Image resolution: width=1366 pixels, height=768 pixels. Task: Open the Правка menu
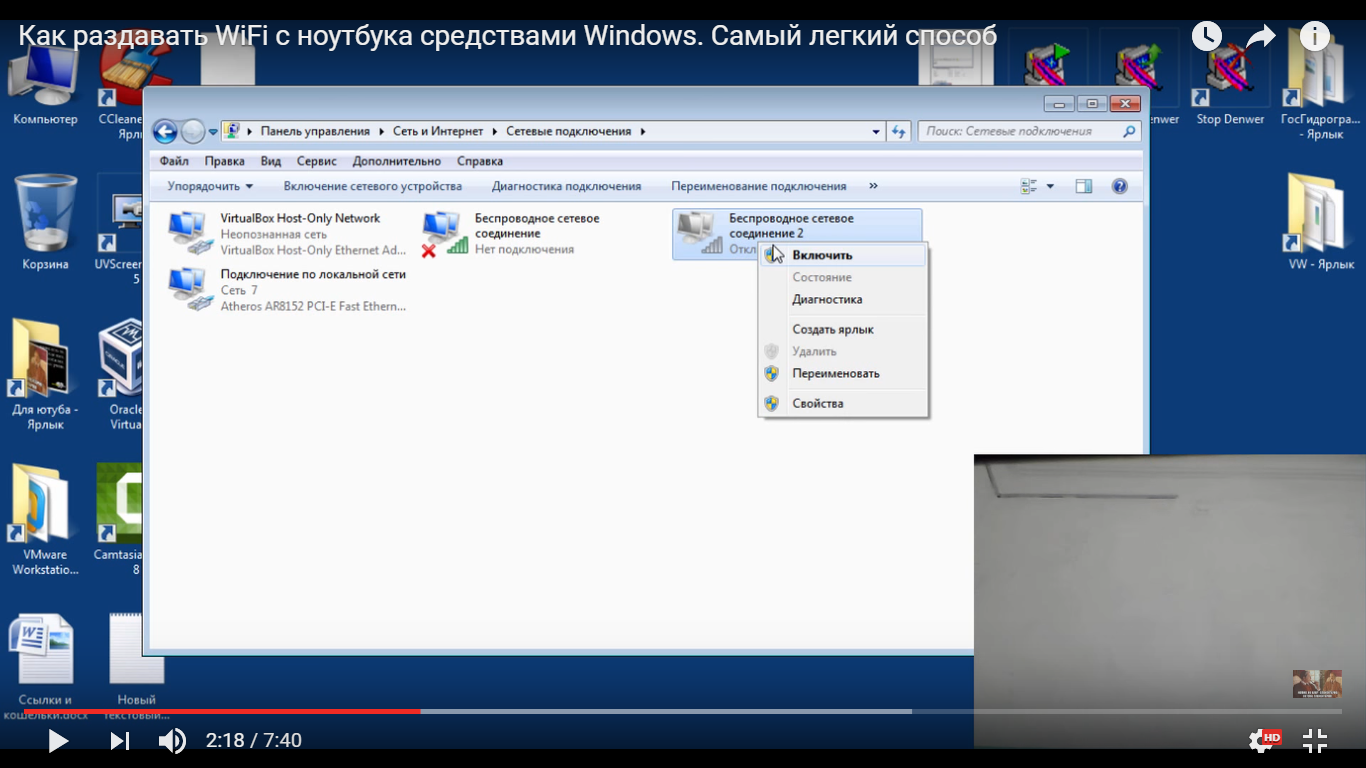click(225, 161)
